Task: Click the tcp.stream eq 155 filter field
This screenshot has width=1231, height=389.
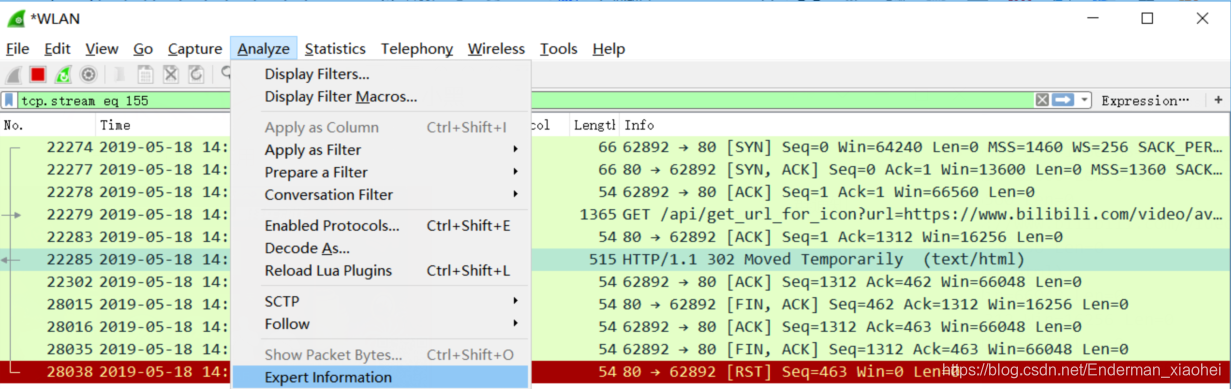Action: tap(525, 100)
